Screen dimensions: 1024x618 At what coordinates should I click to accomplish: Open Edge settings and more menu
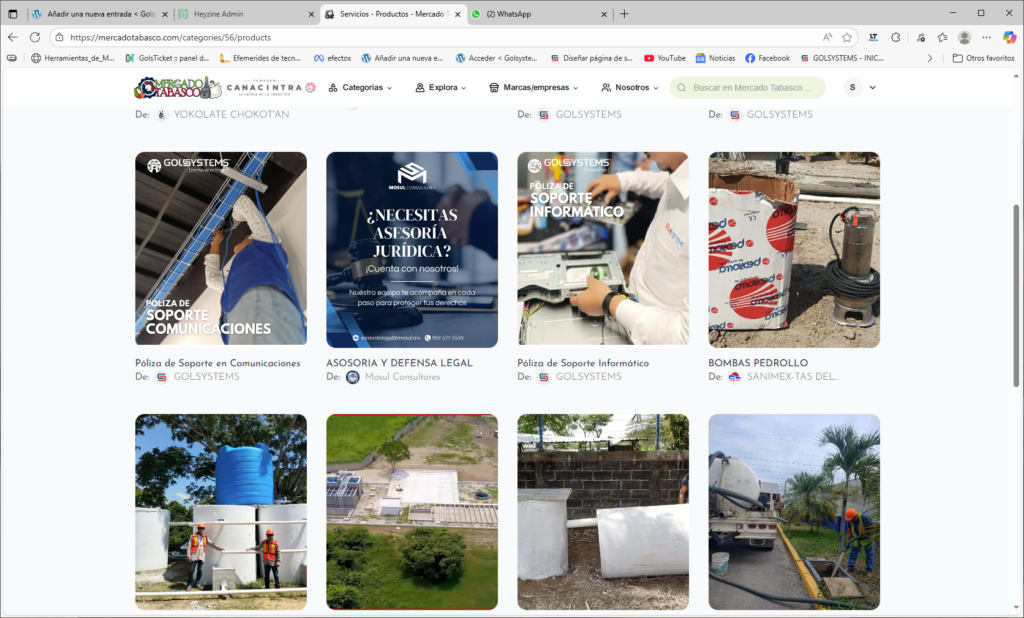(x=987, y=37)
